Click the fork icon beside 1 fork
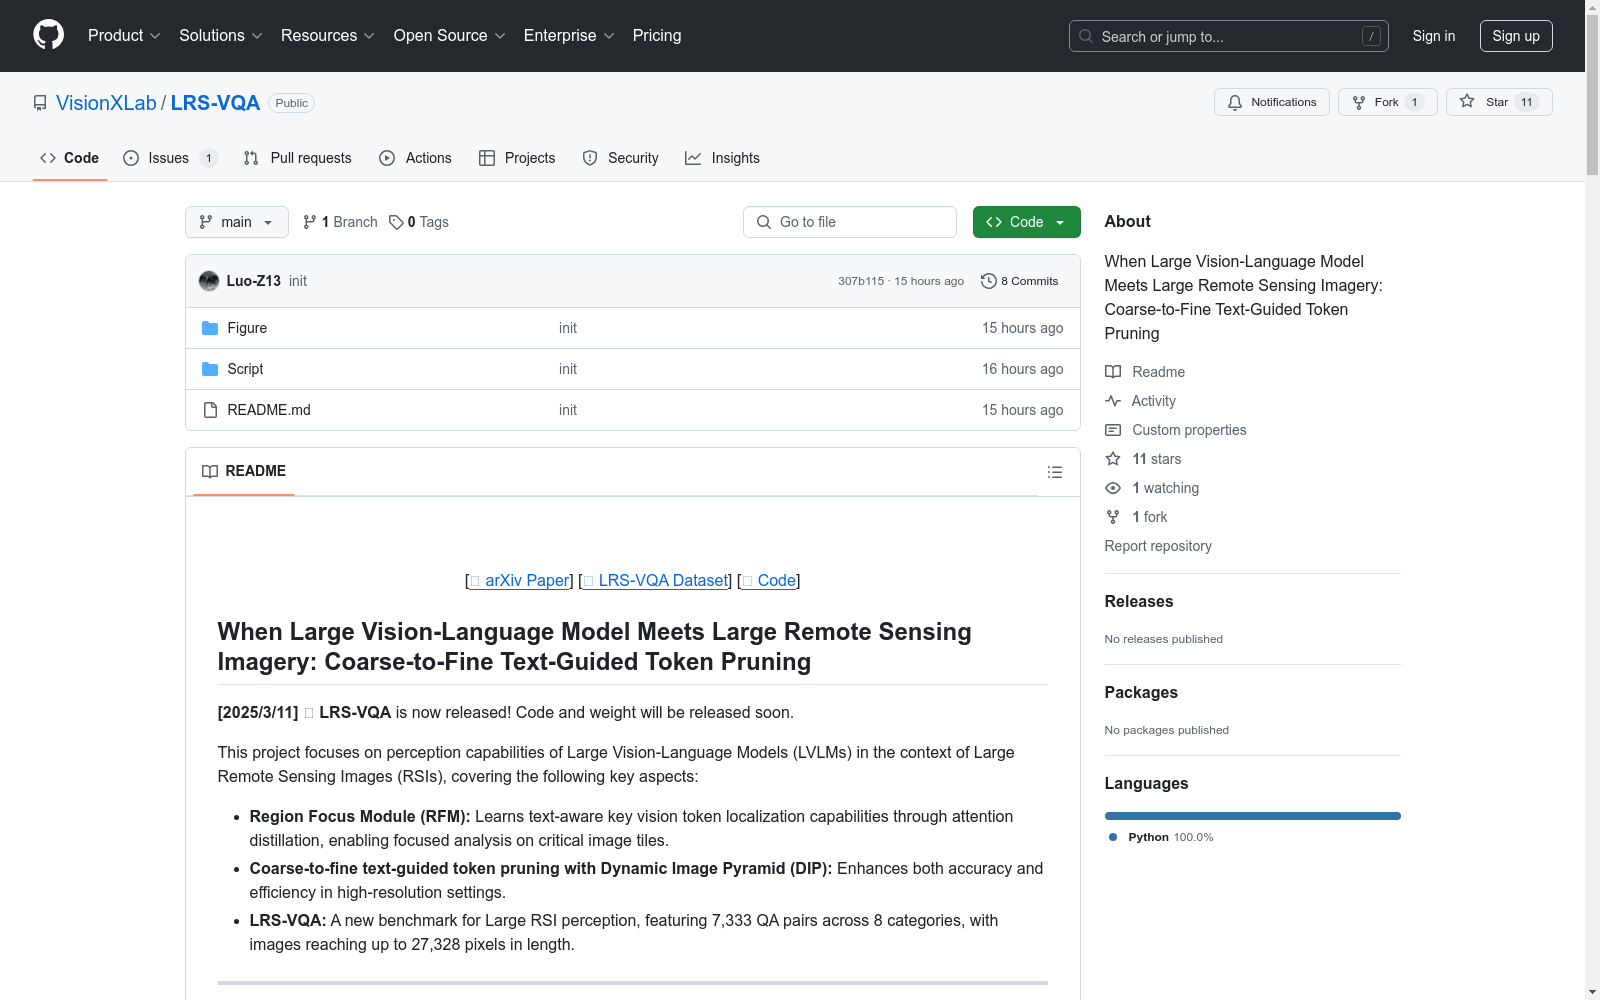The height and width of the screenshot is (1000, 1600). click(1113, 517)
